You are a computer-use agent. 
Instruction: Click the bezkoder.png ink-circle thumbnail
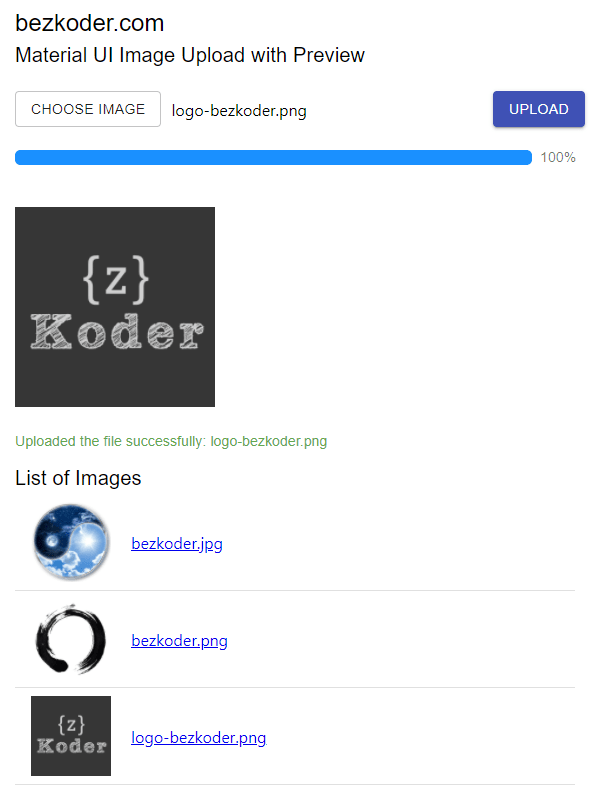[70, 639]
